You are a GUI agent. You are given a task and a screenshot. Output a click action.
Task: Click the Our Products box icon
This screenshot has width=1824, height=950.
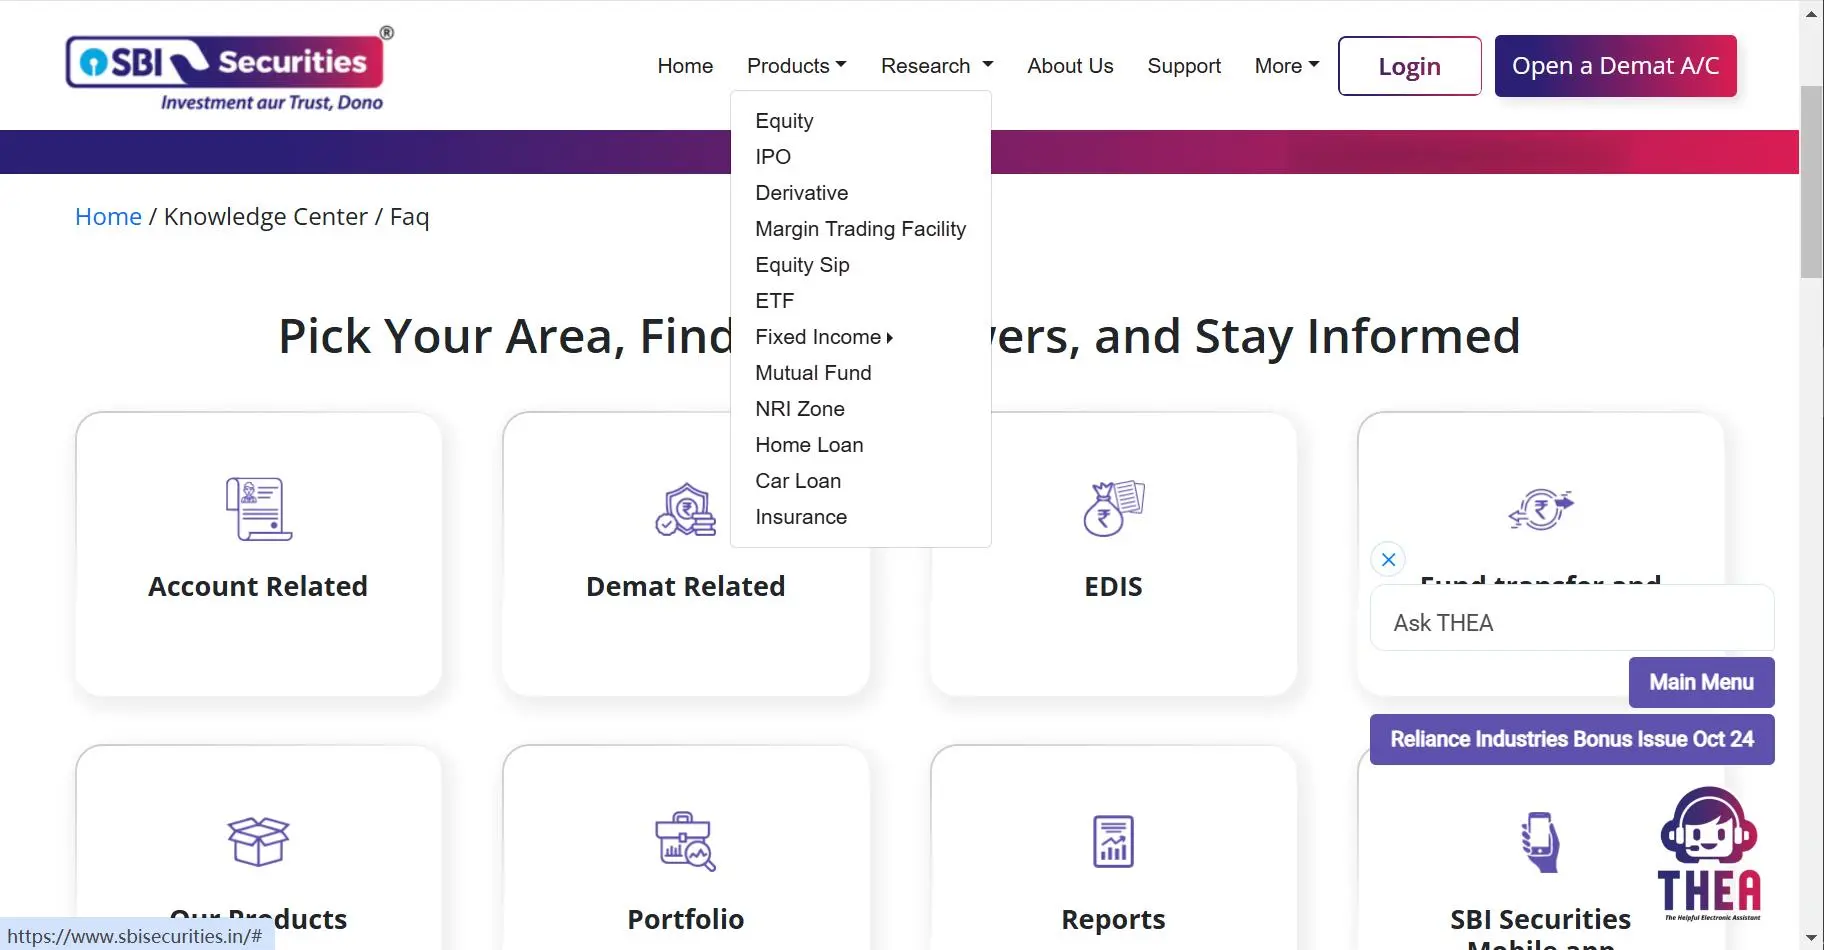(x=258, y=841)
